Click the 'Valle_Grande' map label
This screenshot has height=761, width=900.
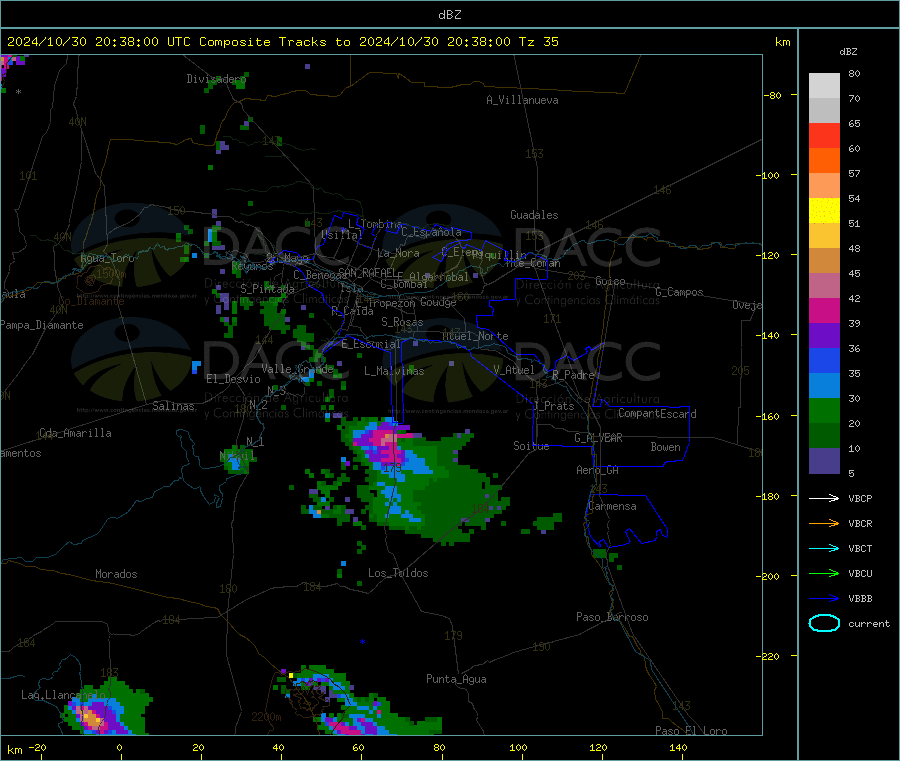[x=297, y=369]
